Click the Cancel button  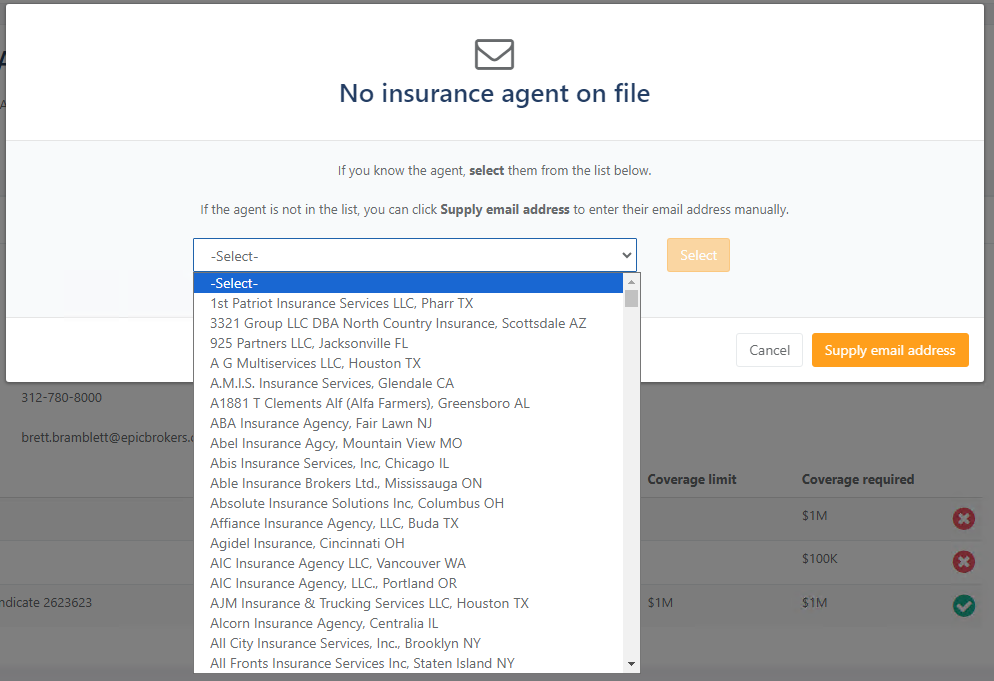769,350
